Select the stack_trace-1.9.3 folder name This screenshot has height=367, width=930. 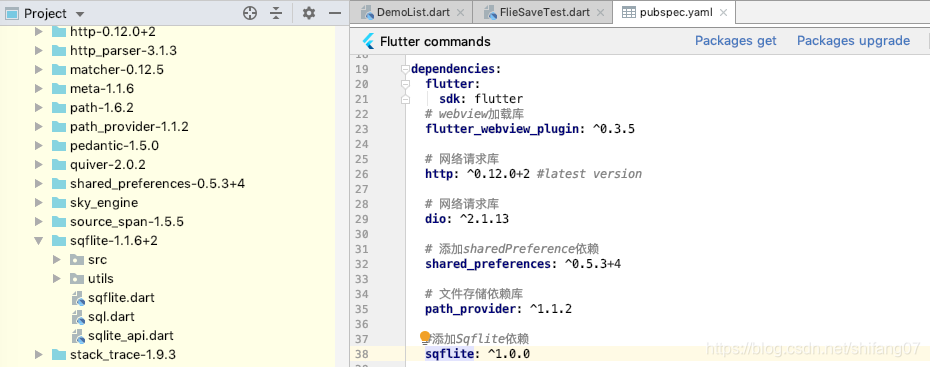coord(123,355)
